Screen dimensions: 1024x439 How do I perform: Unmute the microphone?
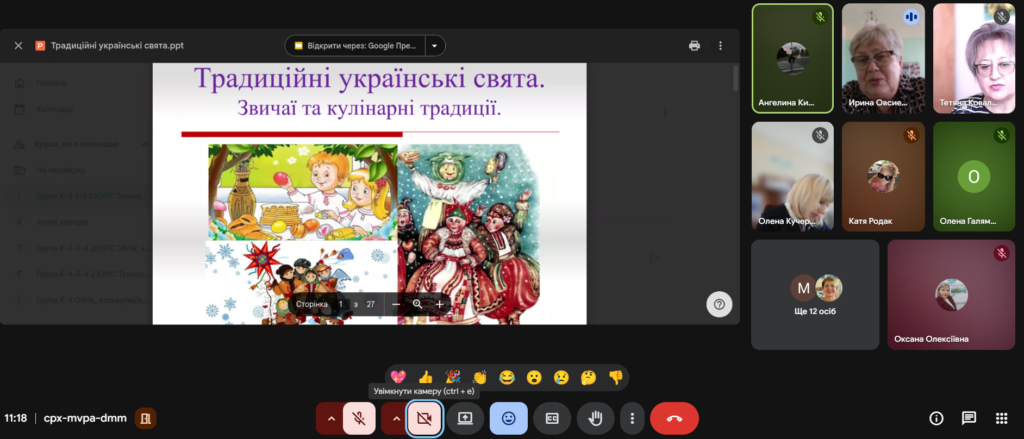[x=359, y=418]
